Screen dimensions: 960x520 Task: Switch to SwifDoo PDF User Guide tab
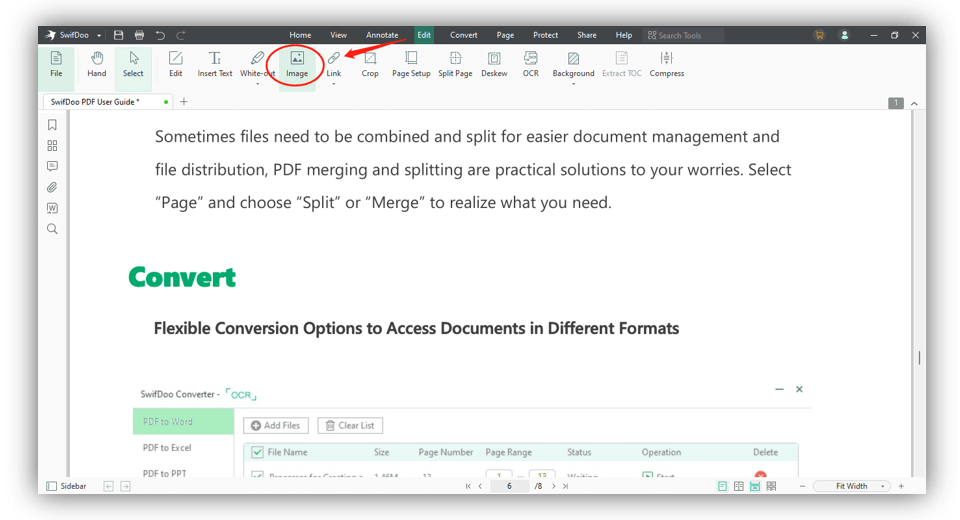click(96, 102)
